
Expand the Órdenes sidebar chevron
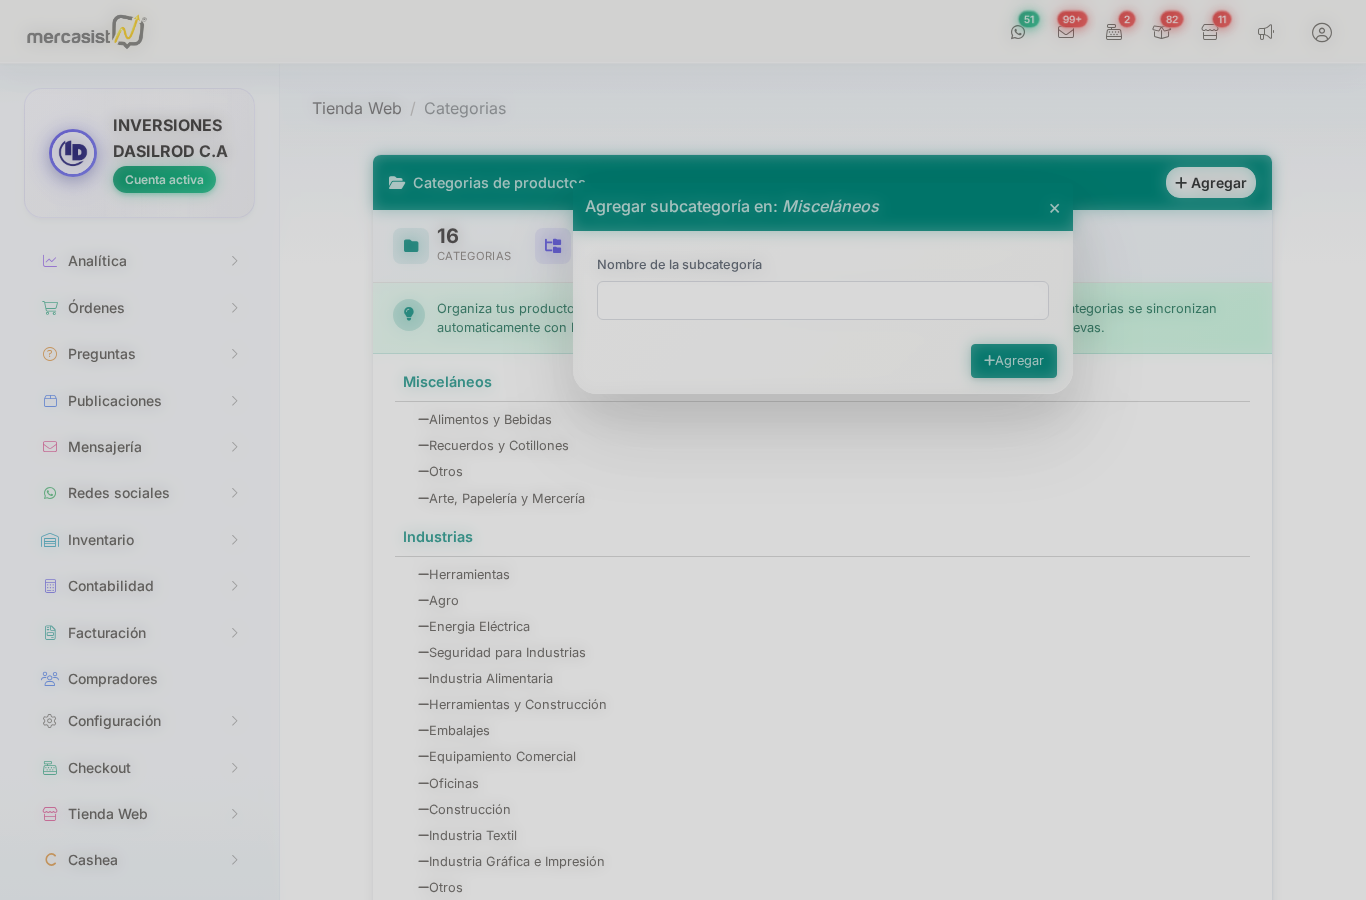pyautogui.click(x=235, y=308)
